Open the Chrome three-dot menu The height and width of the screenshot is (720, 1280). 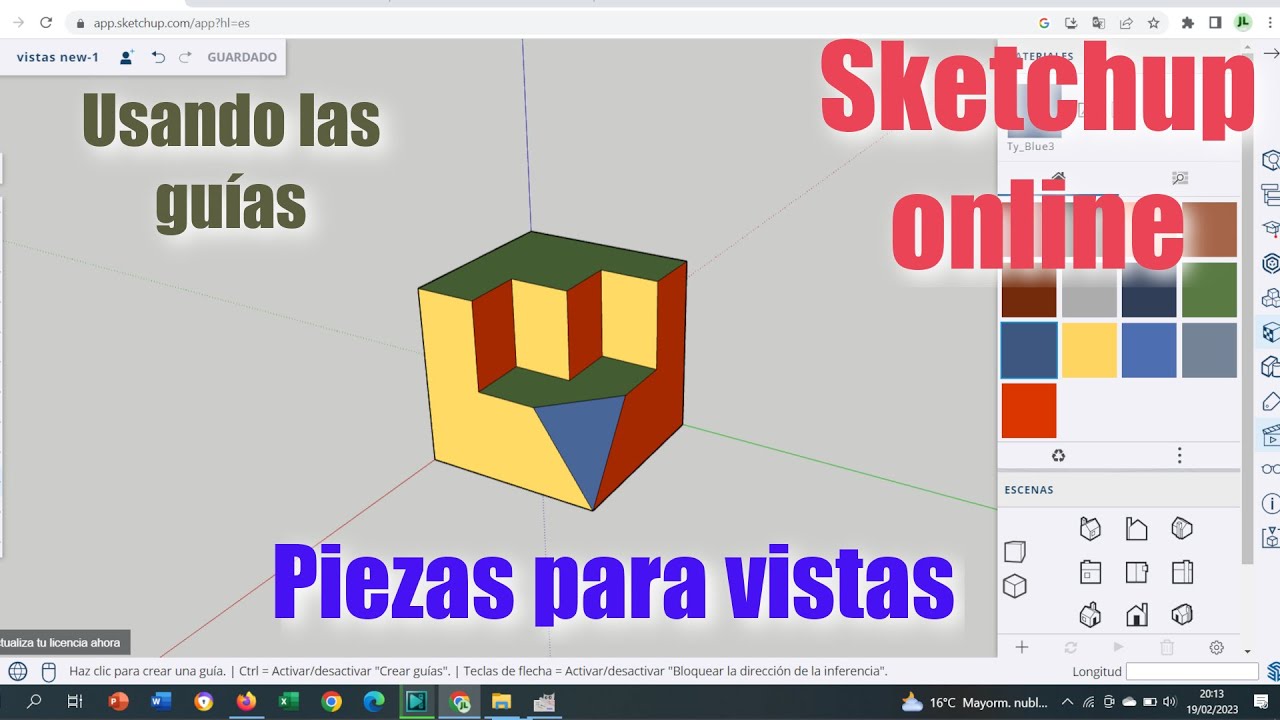tap(1270, 22)
